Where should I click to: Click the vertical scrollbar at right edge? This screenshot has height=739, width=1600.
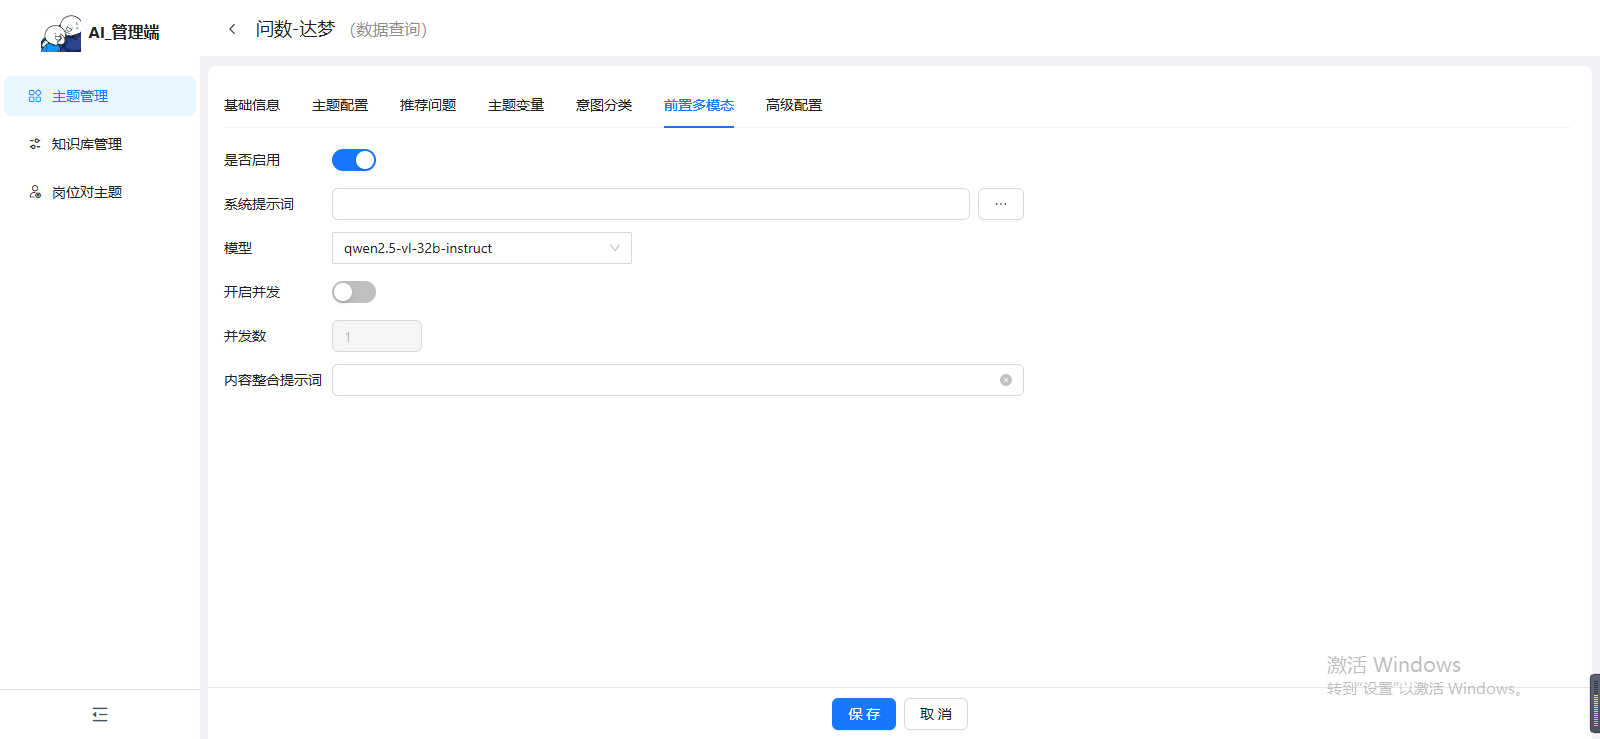click(x=1594, y=704)
